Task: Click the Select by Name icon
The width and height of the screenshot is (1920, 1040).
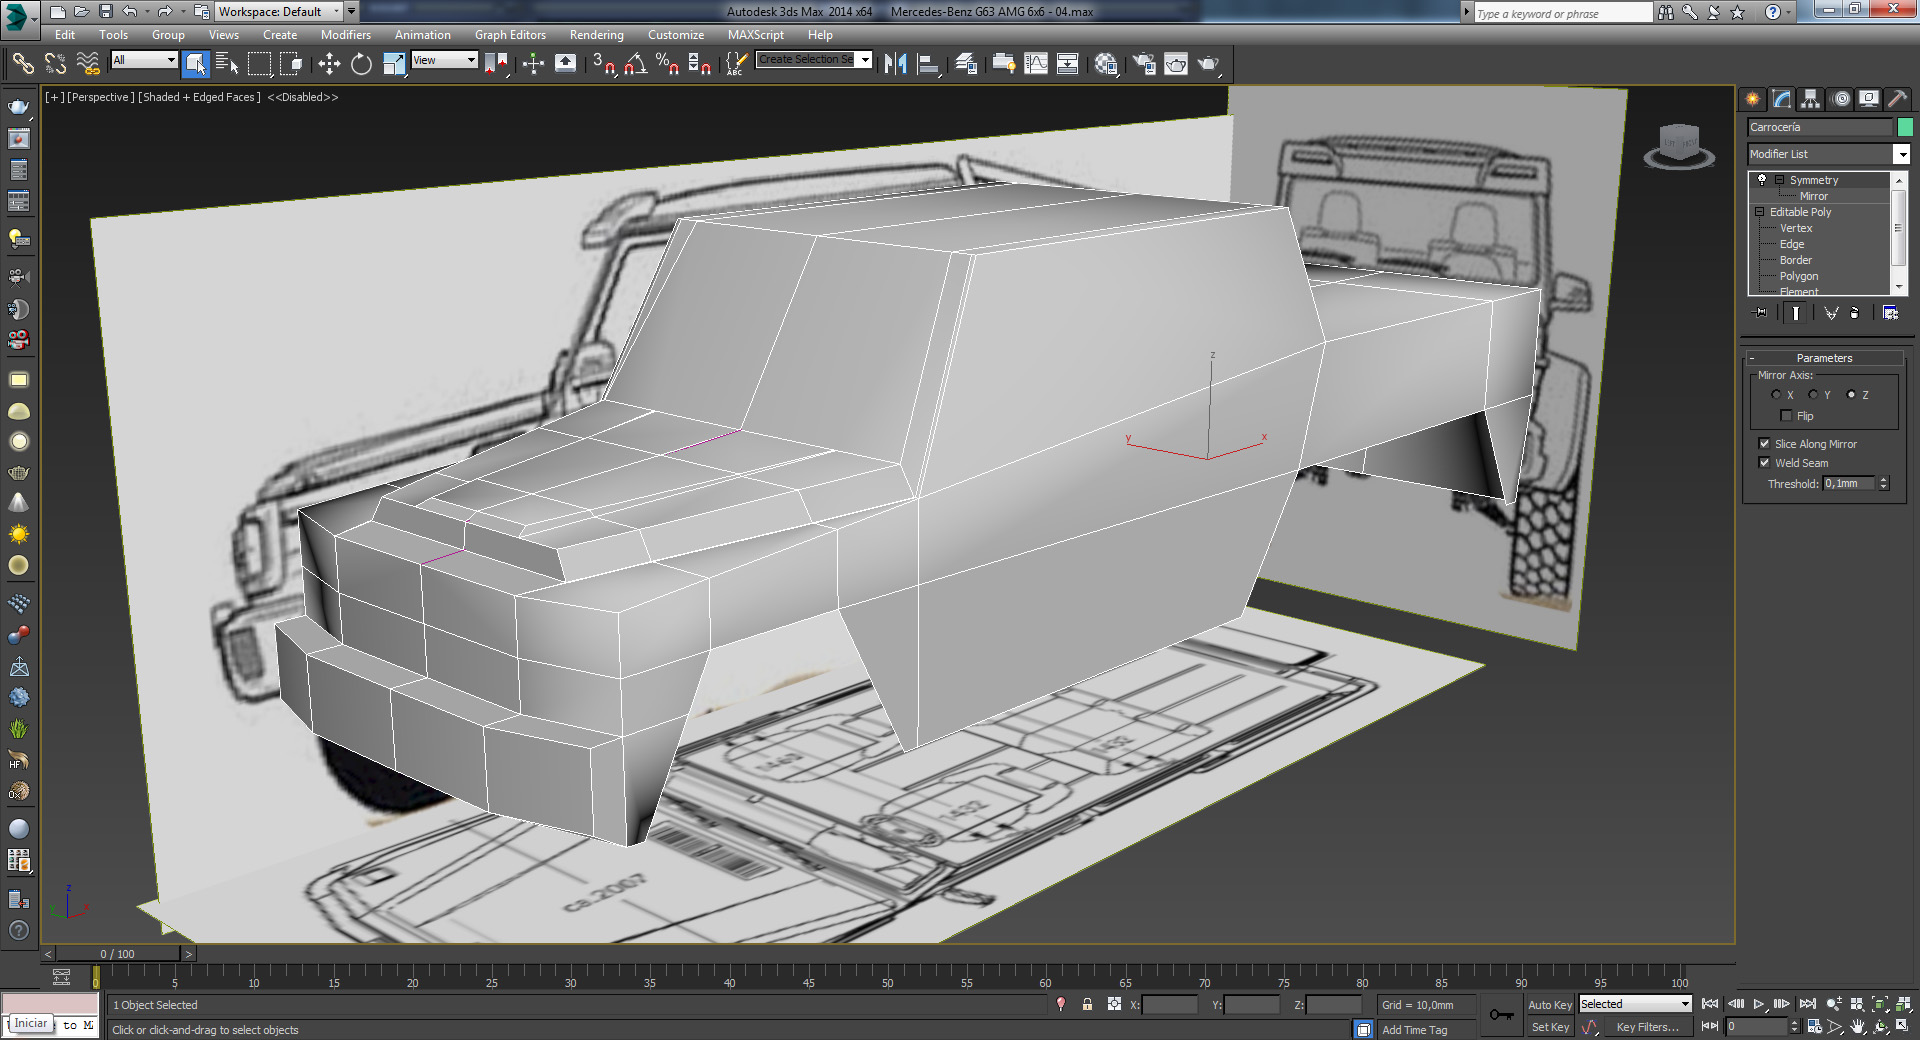Action: click(x=227, y=64)
